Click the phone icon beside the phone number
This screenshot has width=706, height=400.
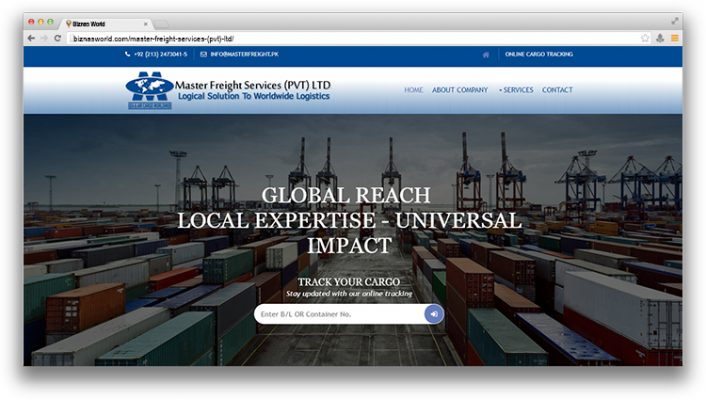click(x=128, y=54)
